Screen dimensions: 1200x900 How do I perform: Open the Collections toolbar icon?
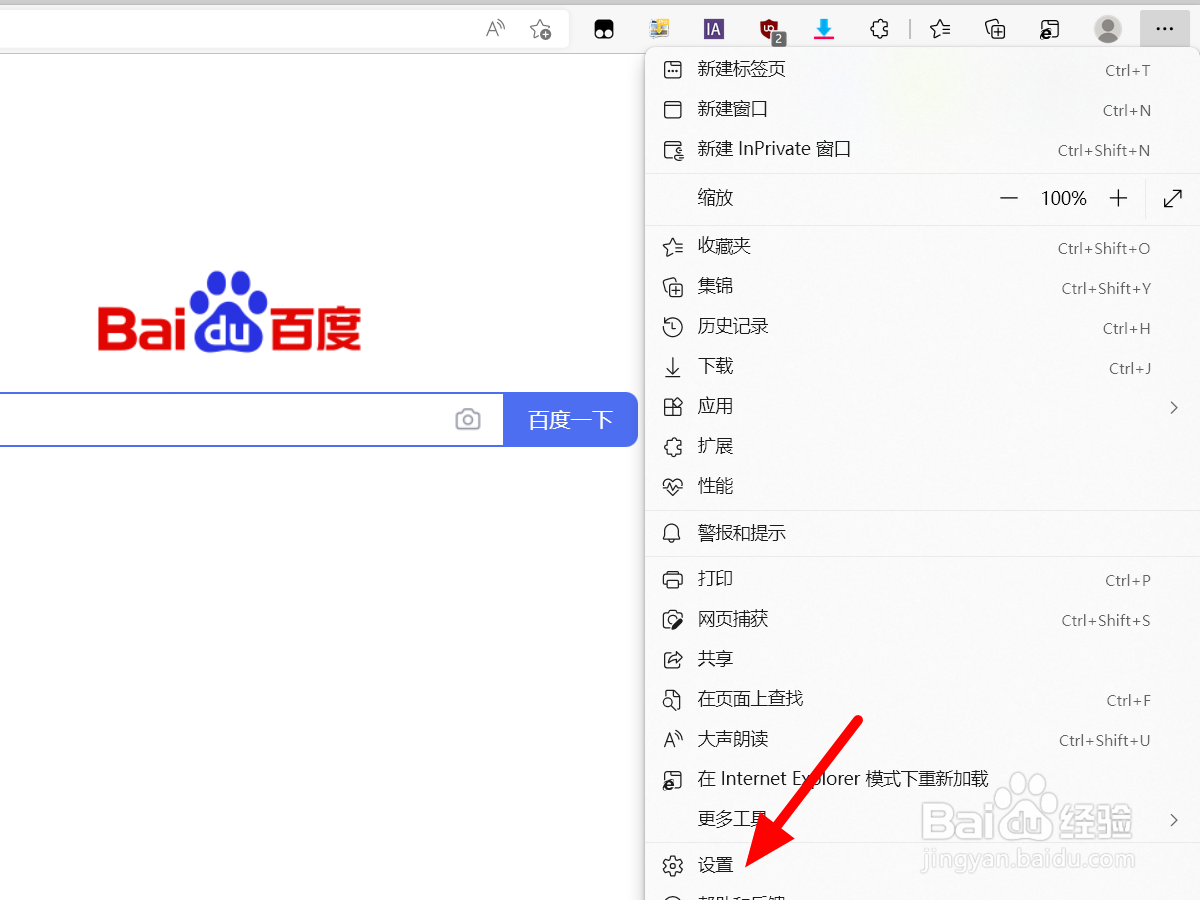pyautogui.click(x=995, y=29)
